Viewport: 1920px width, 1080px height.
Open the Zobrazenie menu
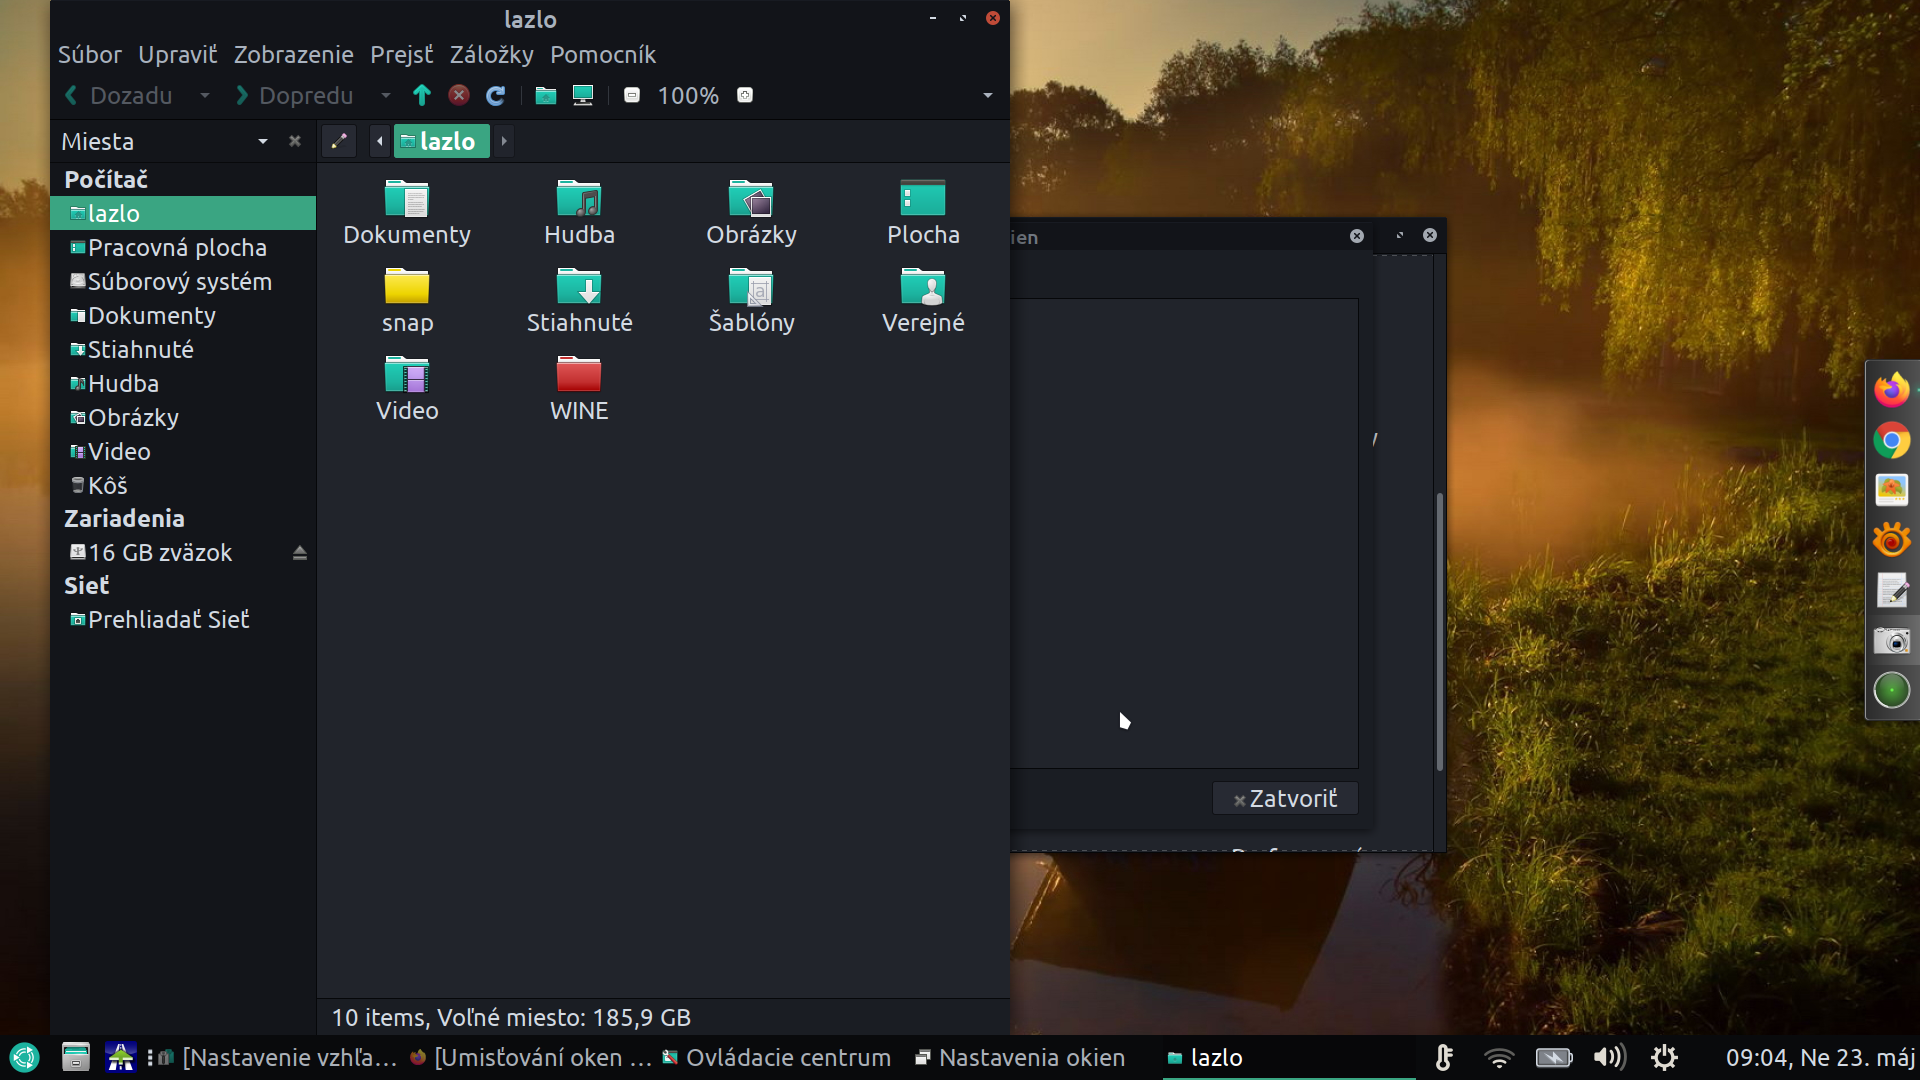coord(293,55)
